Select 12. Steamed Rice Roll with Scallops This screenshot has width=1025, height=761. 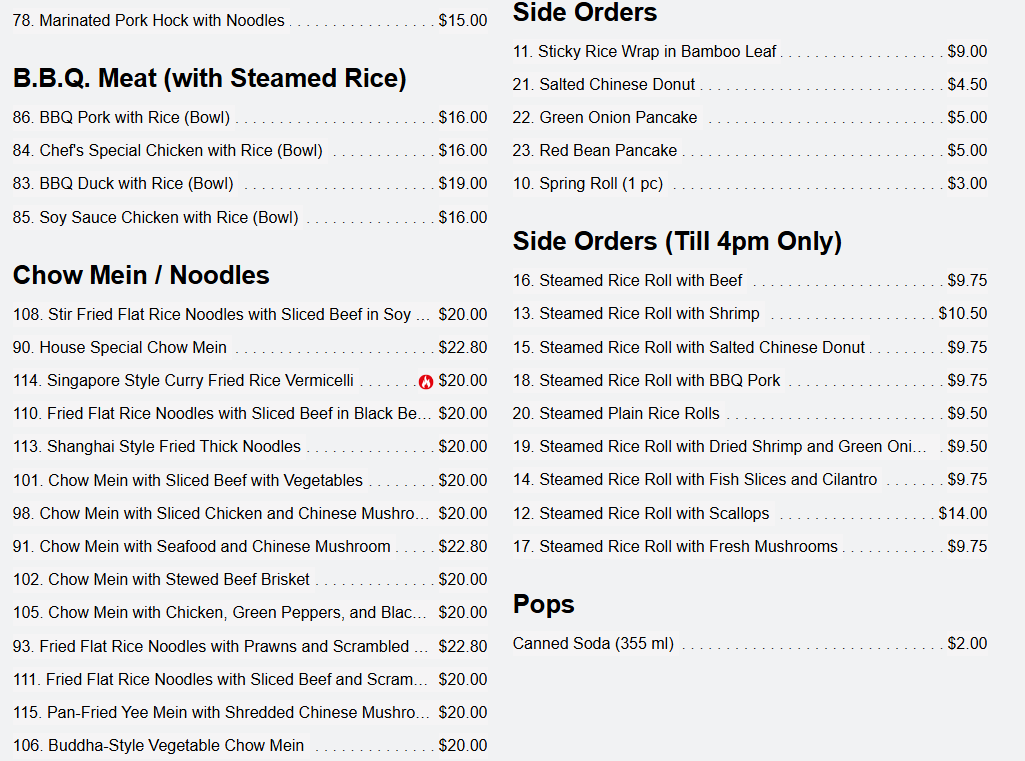[x=750, y=514]
